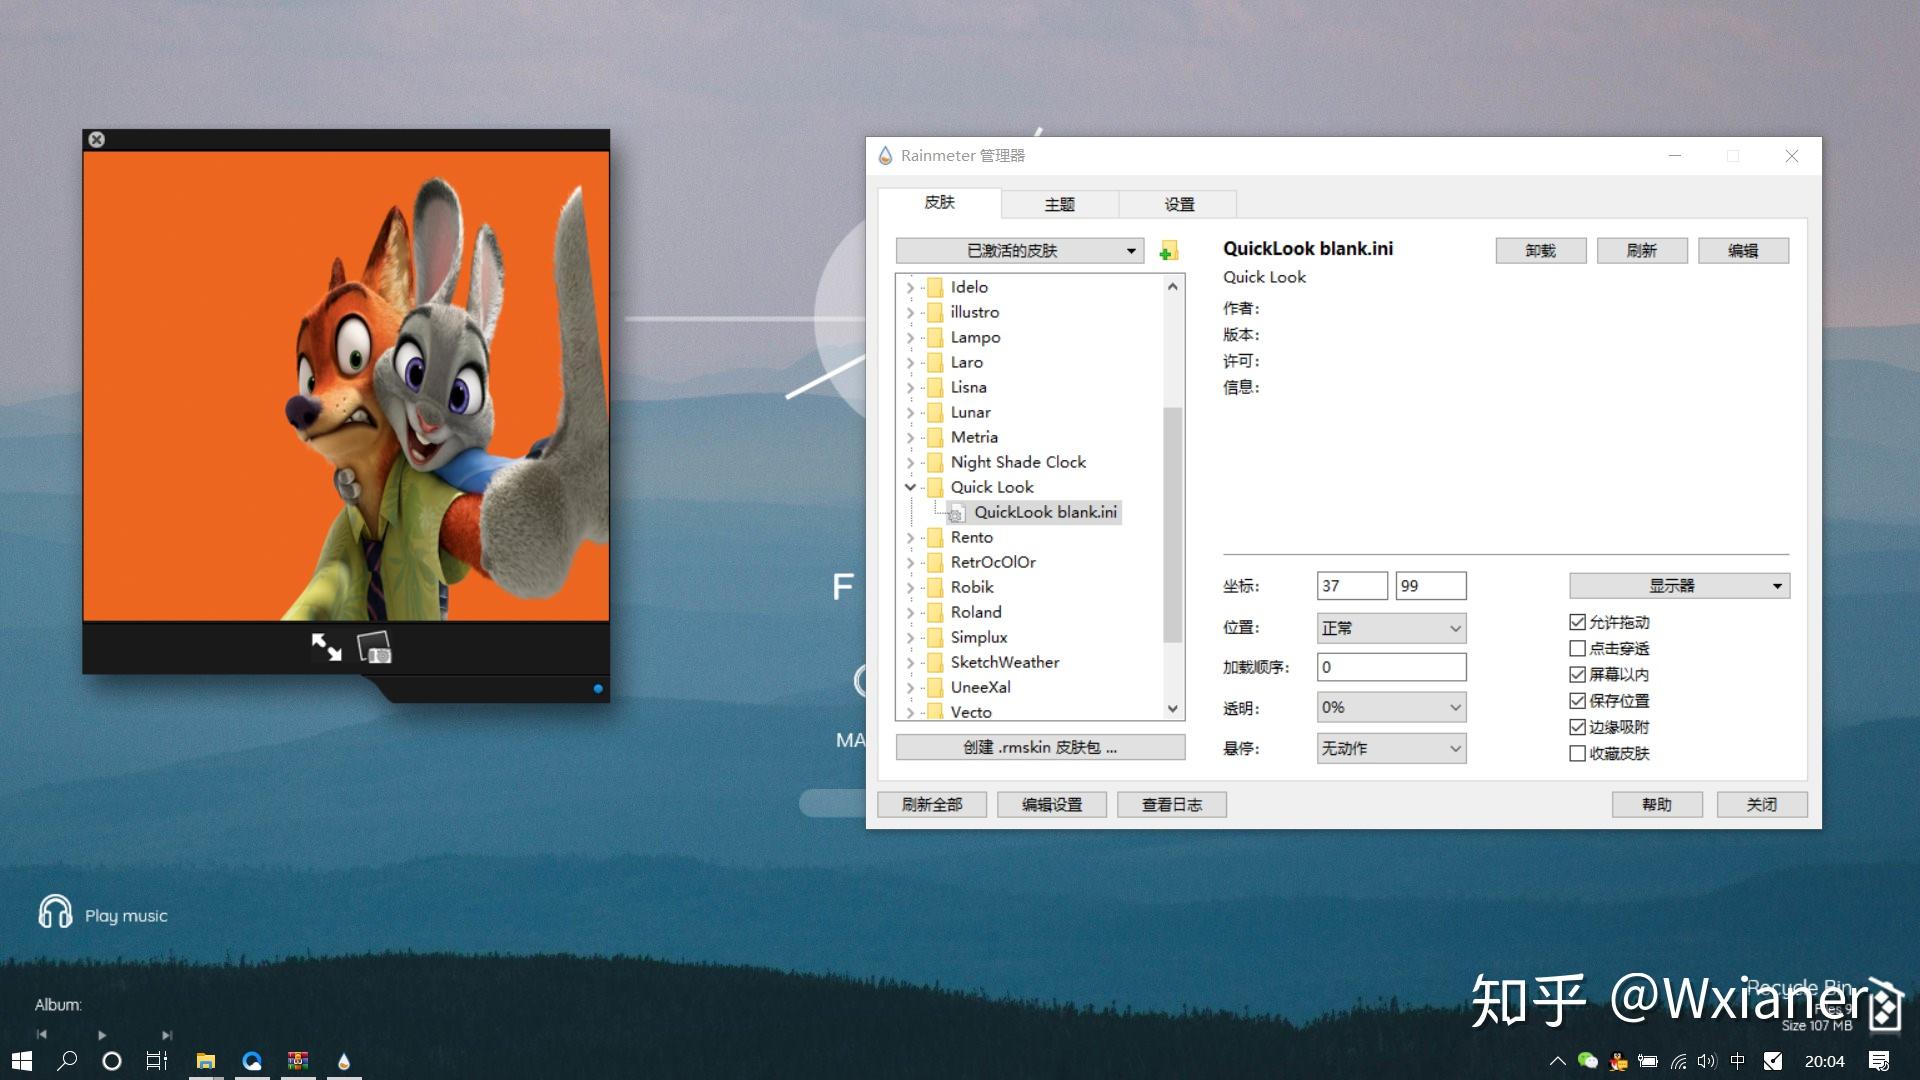Click the green plus add-skin icon

coord(1168,251)
